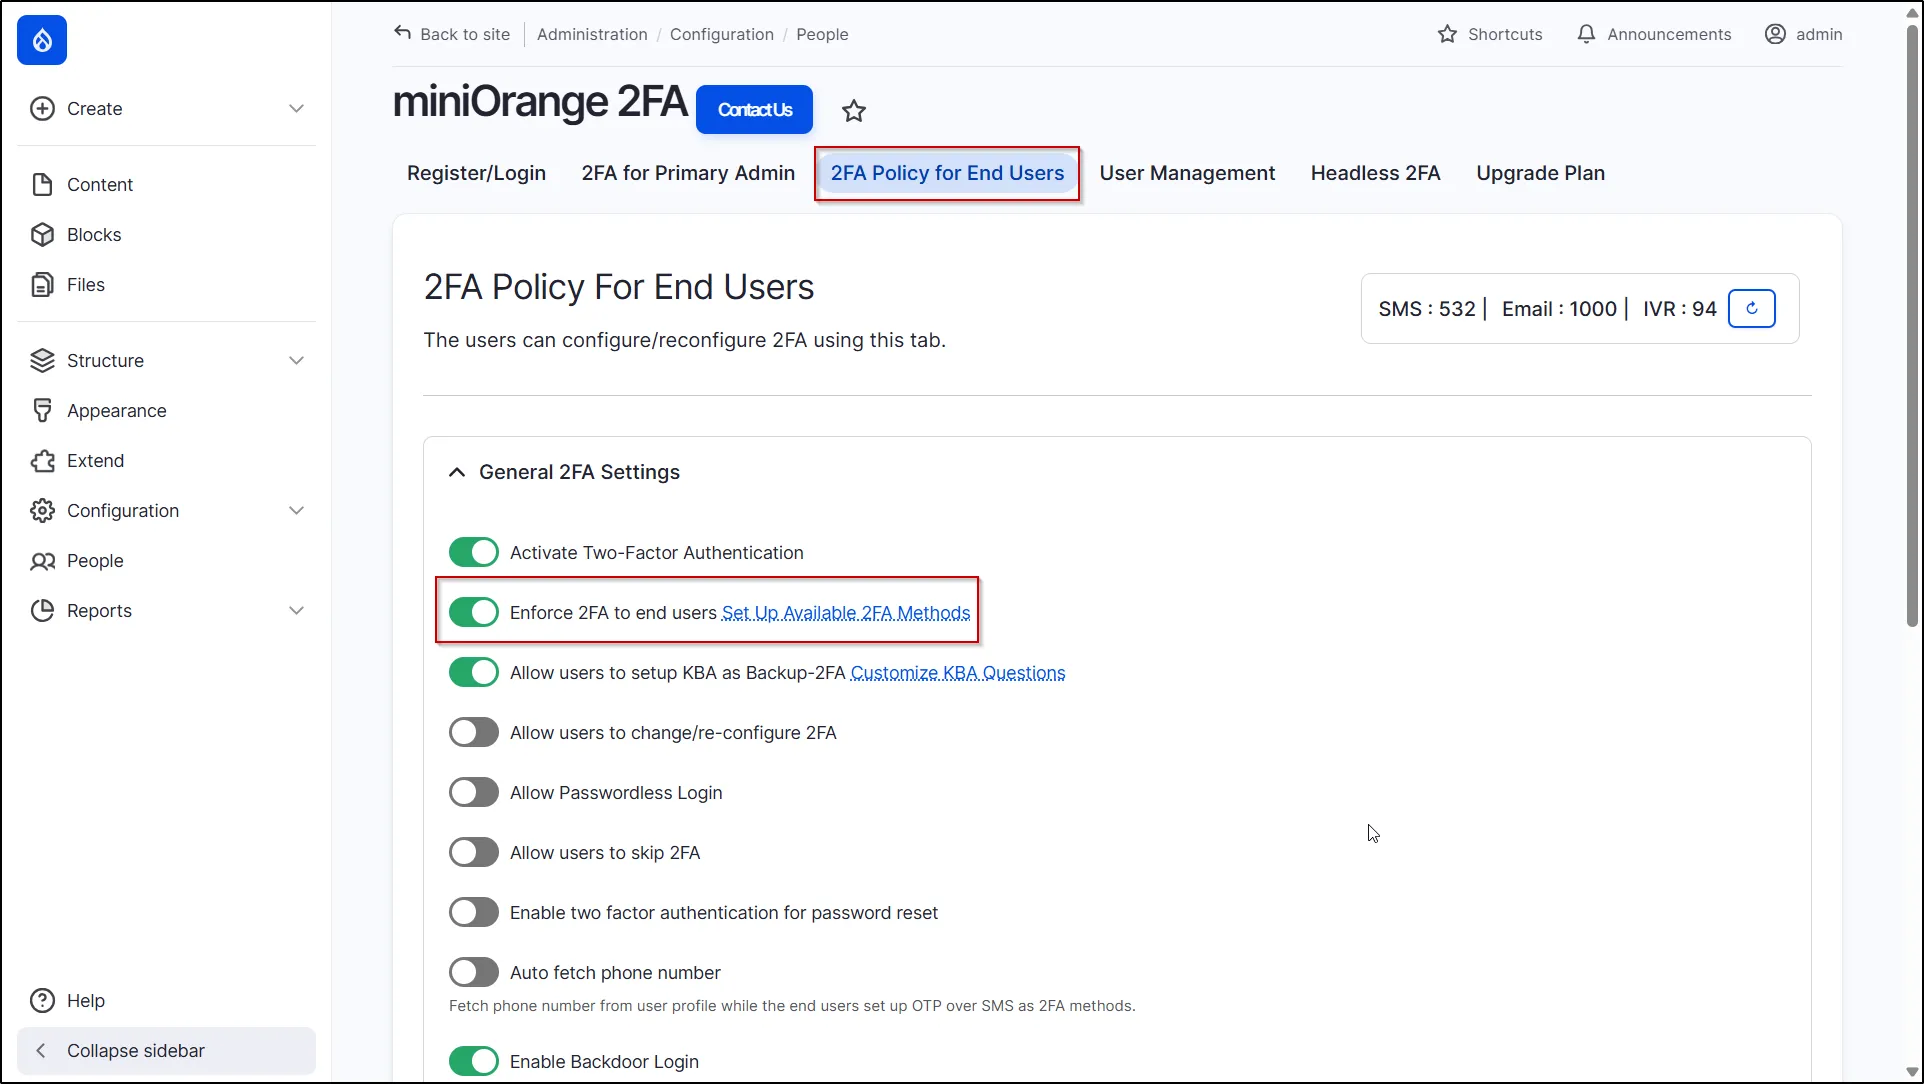The image size is (1924, 1084).
Task: Click the Blocks cube icon
Action: 42,235
